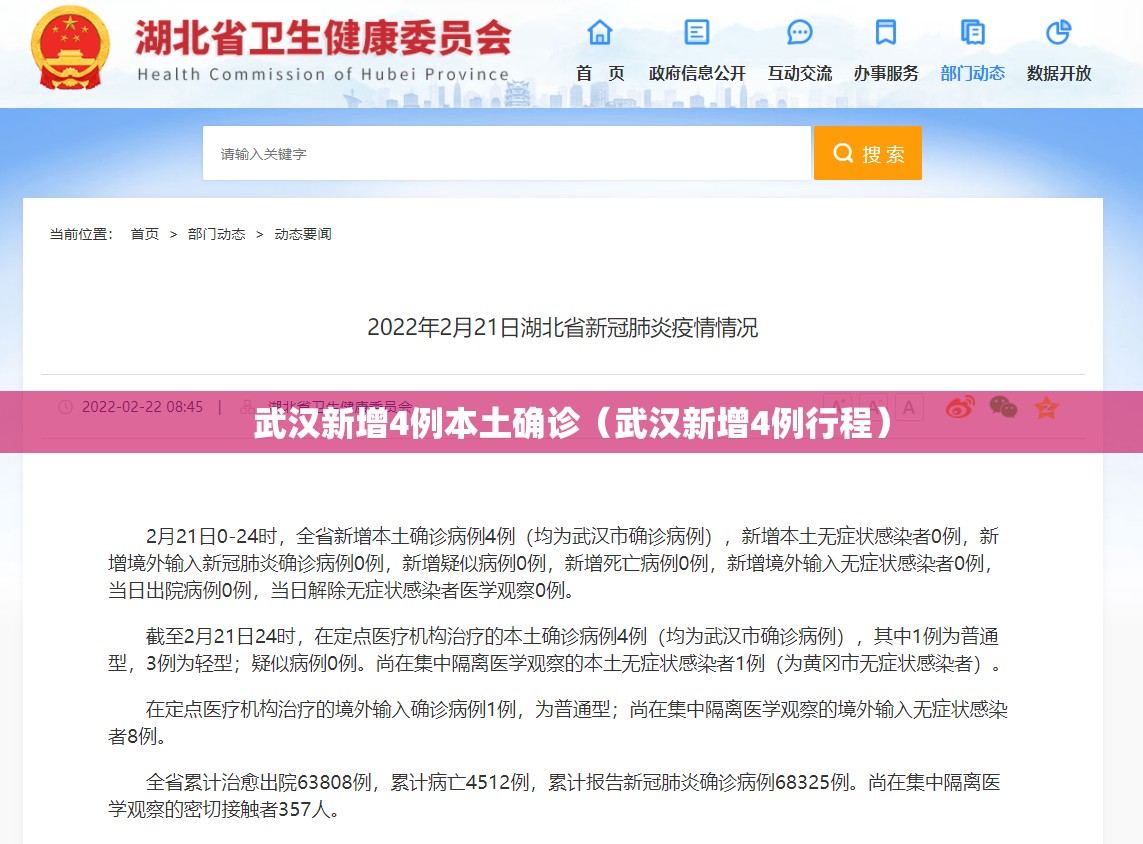Open the 数据开放 menu label
Screen dimensions: 1143x844
tap(1058, 74)
